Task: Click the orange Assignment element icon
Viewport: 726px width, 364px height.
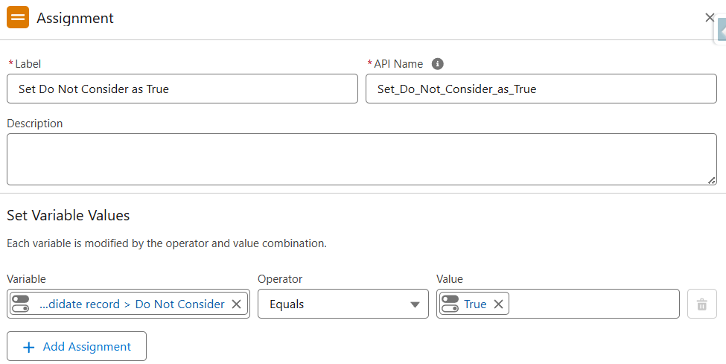Action: click(x=18, y=18)
